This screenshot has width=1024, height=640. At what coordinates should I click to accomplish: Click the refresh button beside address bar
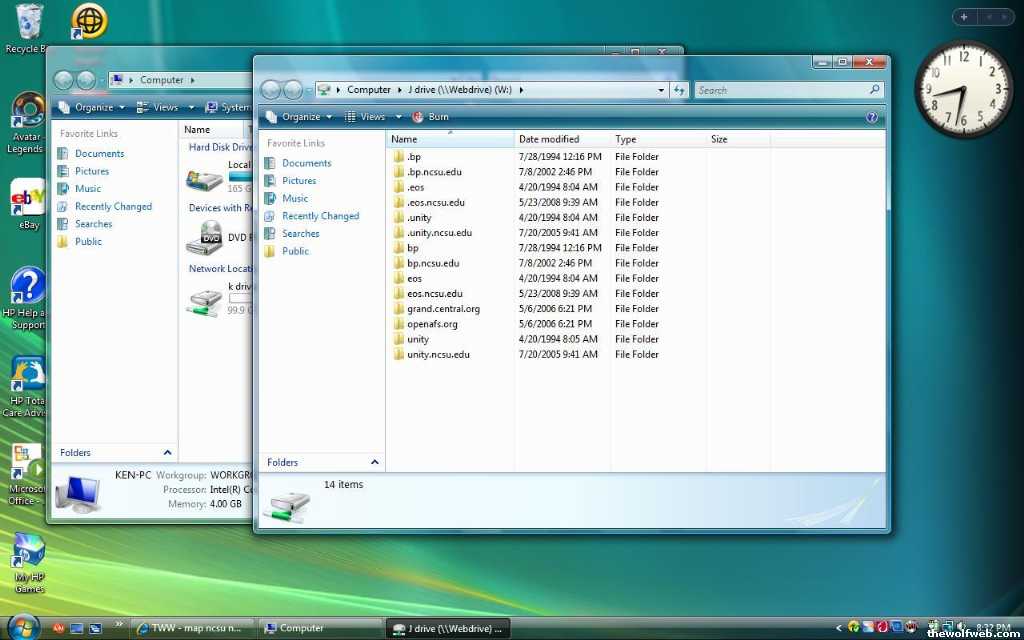coord(680,90)
